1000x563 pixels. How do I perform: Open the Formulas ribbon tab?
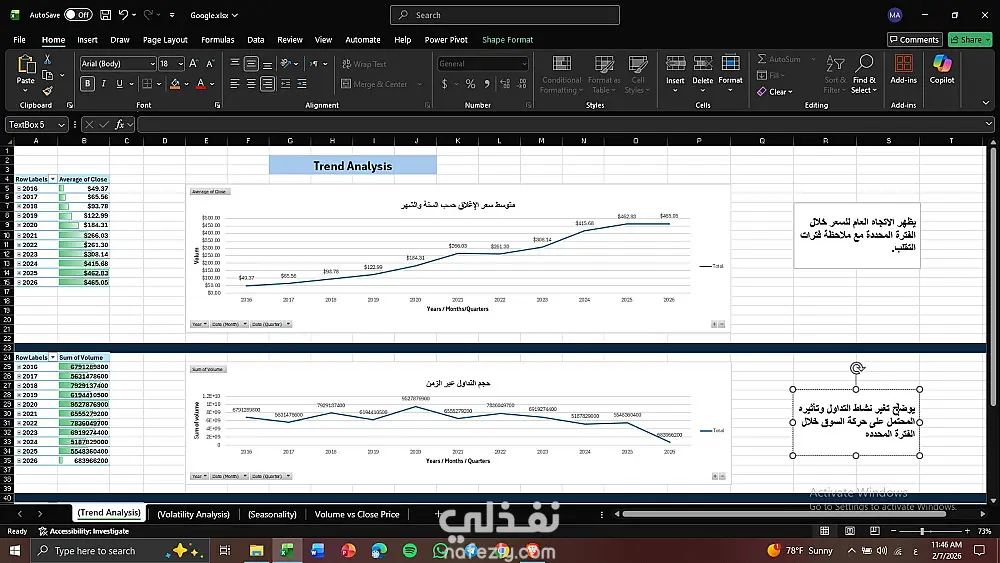(x=217, y=40)
